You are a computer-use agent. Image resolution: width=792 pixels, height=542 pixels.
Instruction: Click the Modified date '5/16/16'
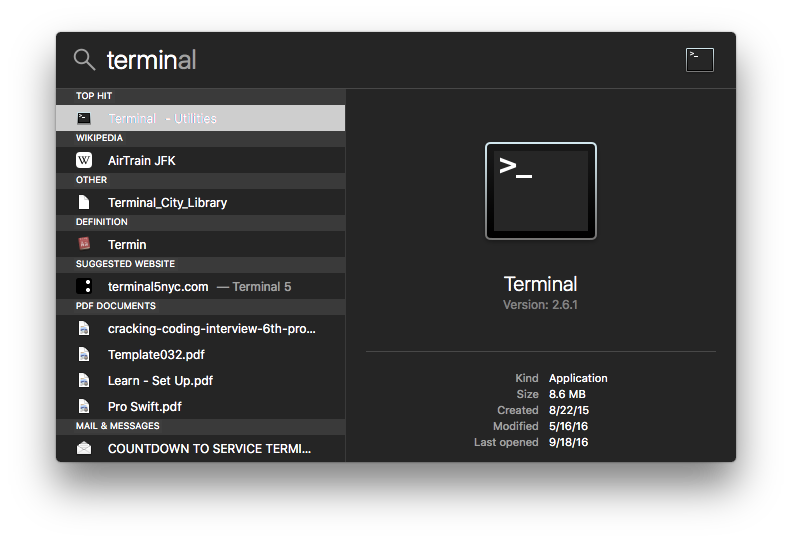[x=568, y=426]
